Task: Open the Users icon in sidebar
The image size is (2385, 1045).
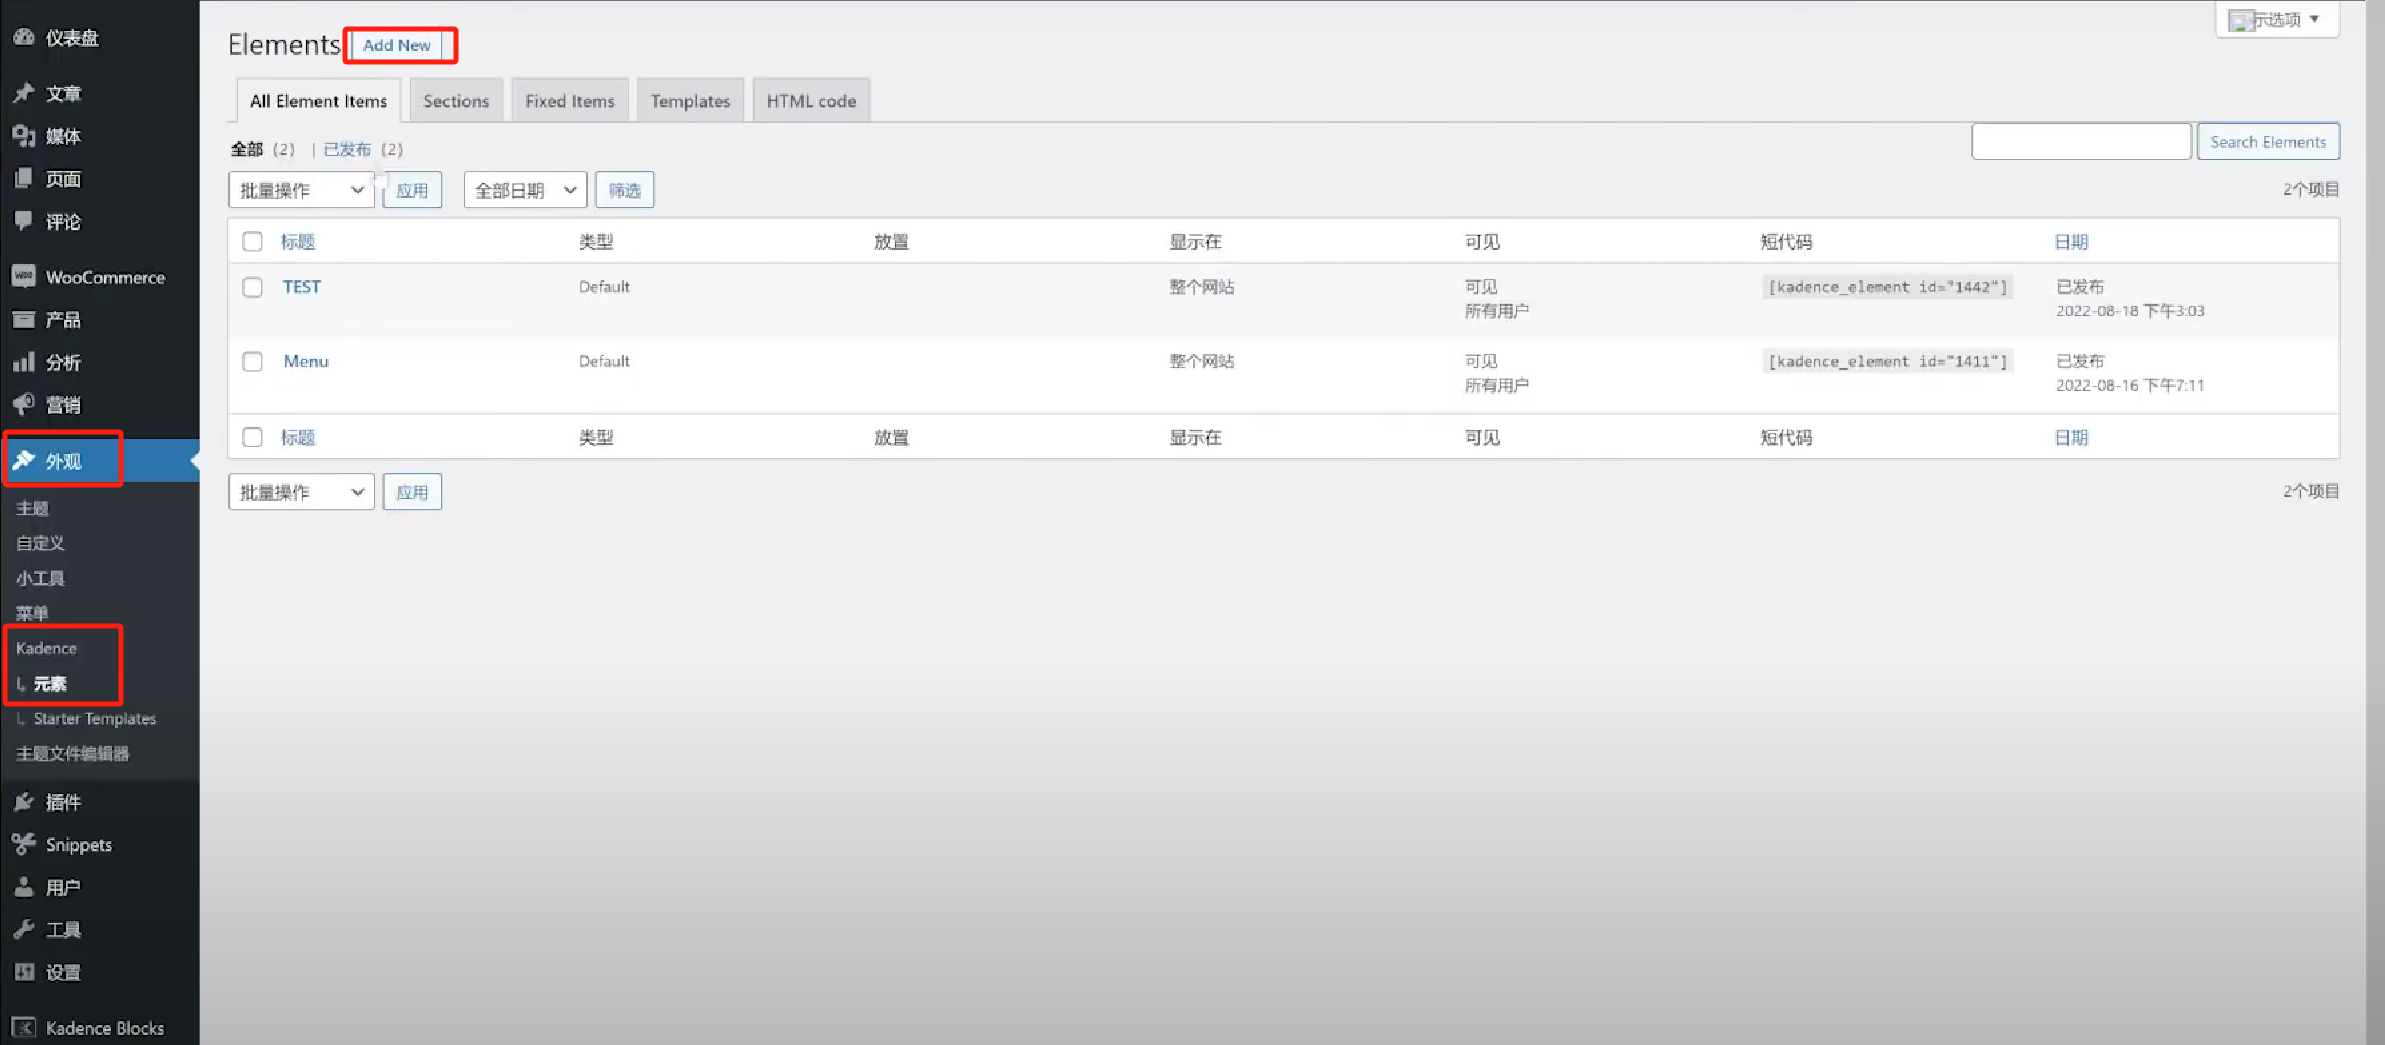Action: pyautogui.click(x=24, y=887)
